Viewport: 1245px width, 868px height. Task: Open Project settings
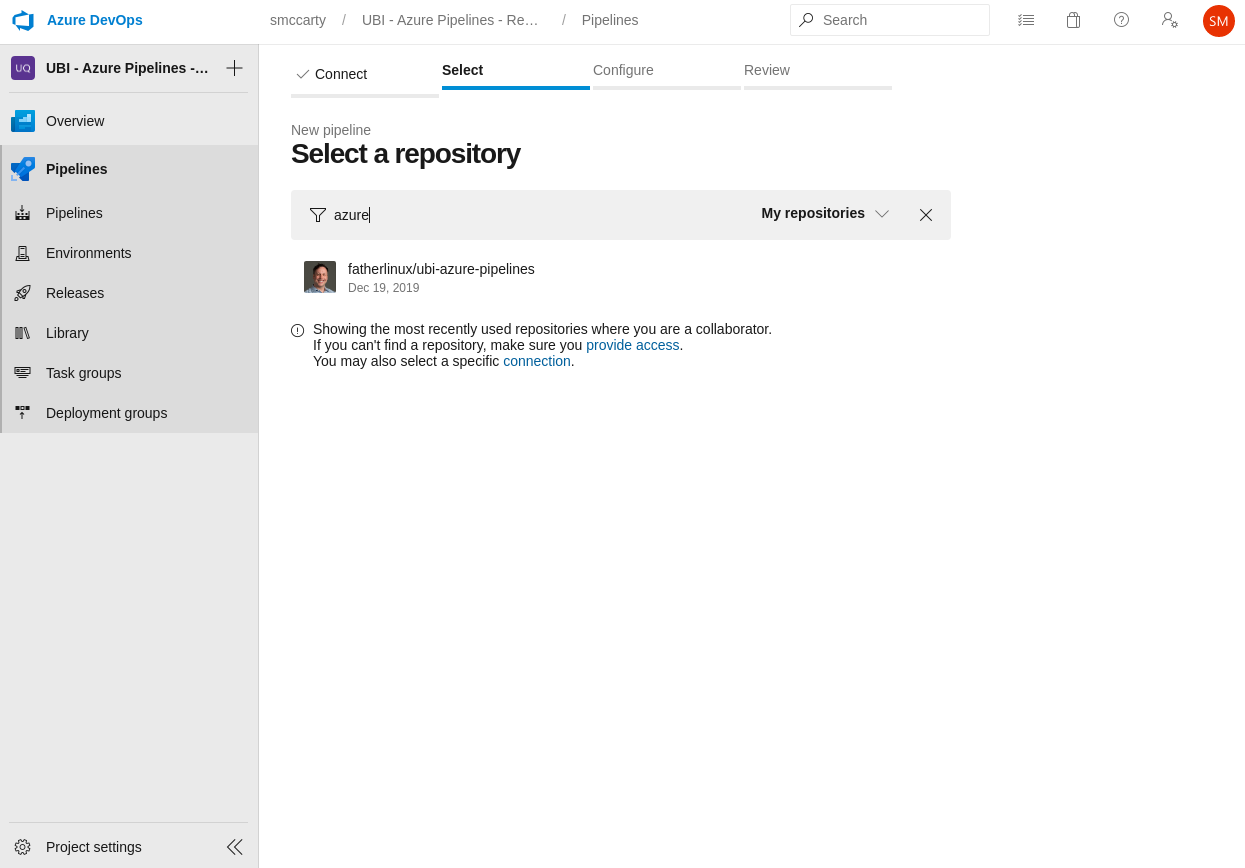94,847
